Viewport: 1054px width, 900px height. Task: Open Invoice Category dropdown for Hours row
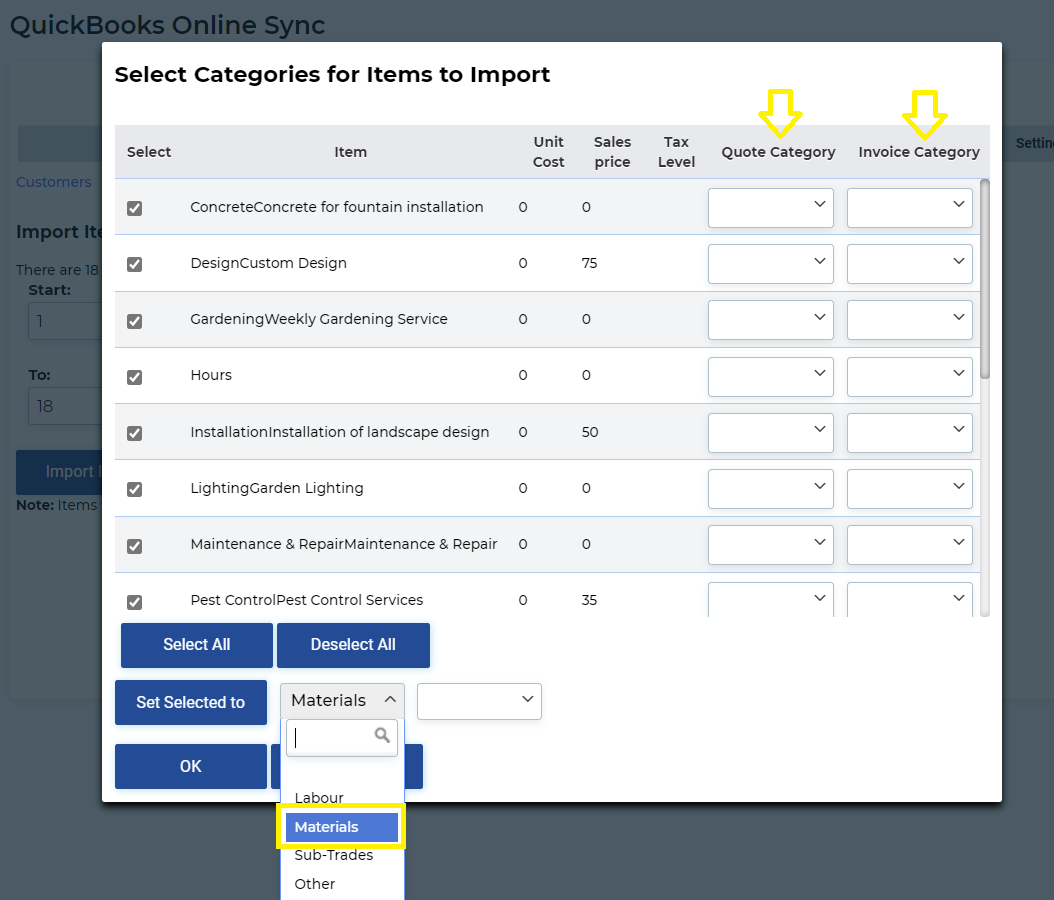pyautogui.click(x=909, y=376)
